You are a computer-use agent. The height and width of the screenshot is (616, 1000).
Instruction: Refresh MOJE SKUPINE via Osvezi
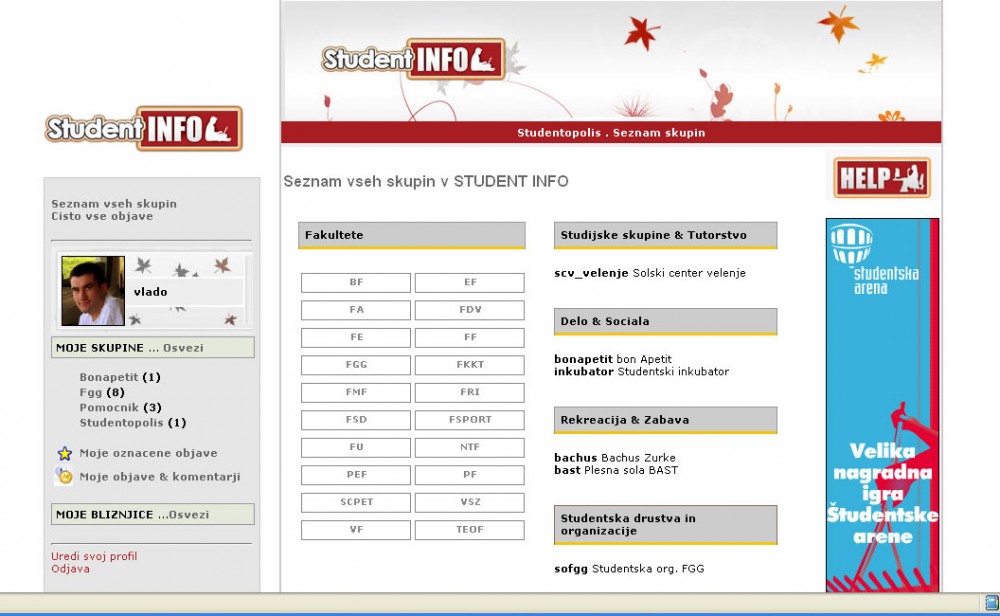pyautogui.click(x=183, y=348)
